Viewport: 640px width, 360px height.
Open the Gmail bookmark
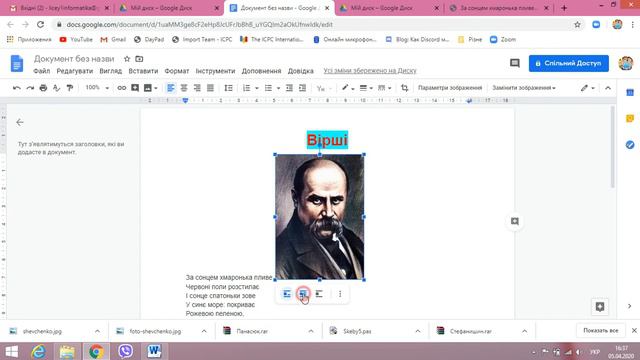point(113,40)
